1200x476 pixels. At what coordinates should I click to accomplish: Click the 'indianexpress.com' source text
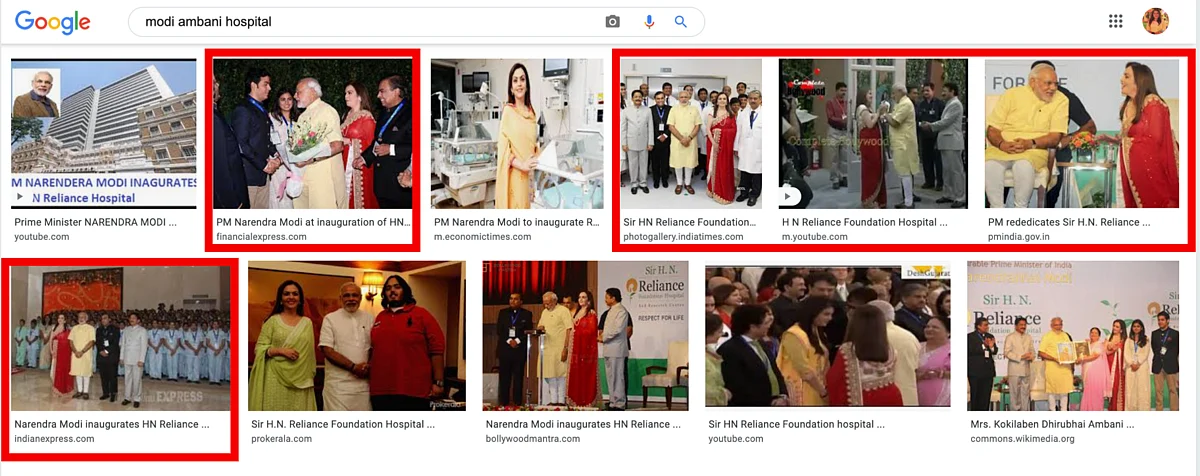click(55, 439)
